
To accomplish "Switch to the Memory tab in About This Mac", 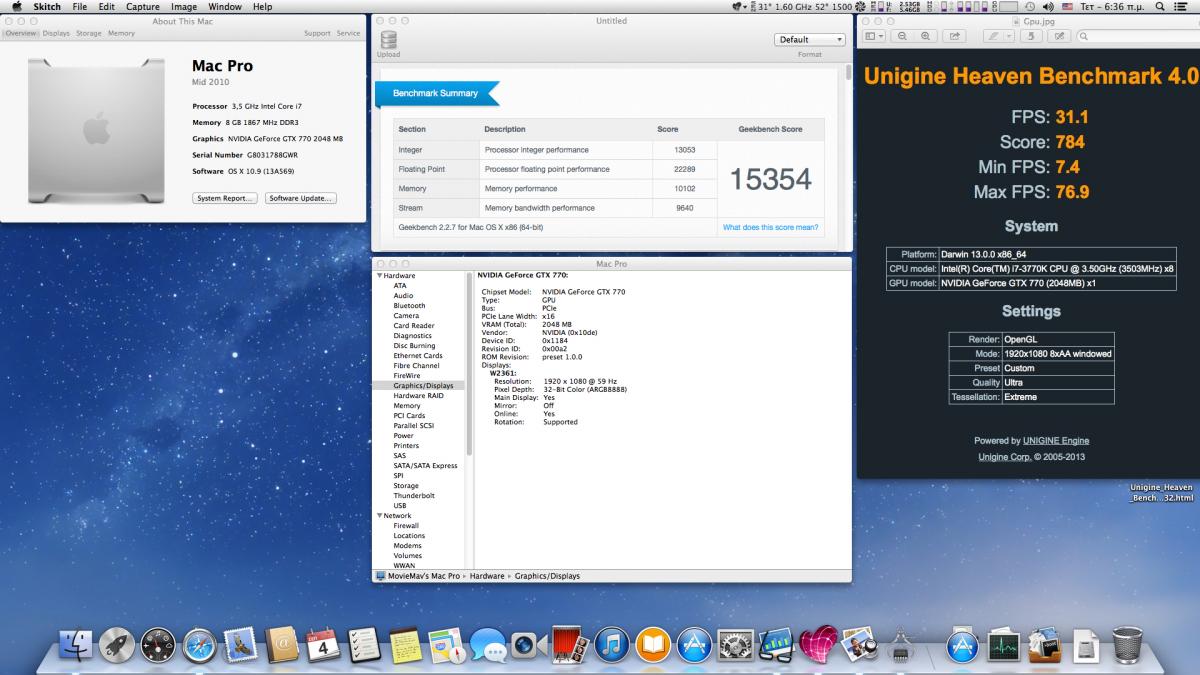I will click(121, 33).
